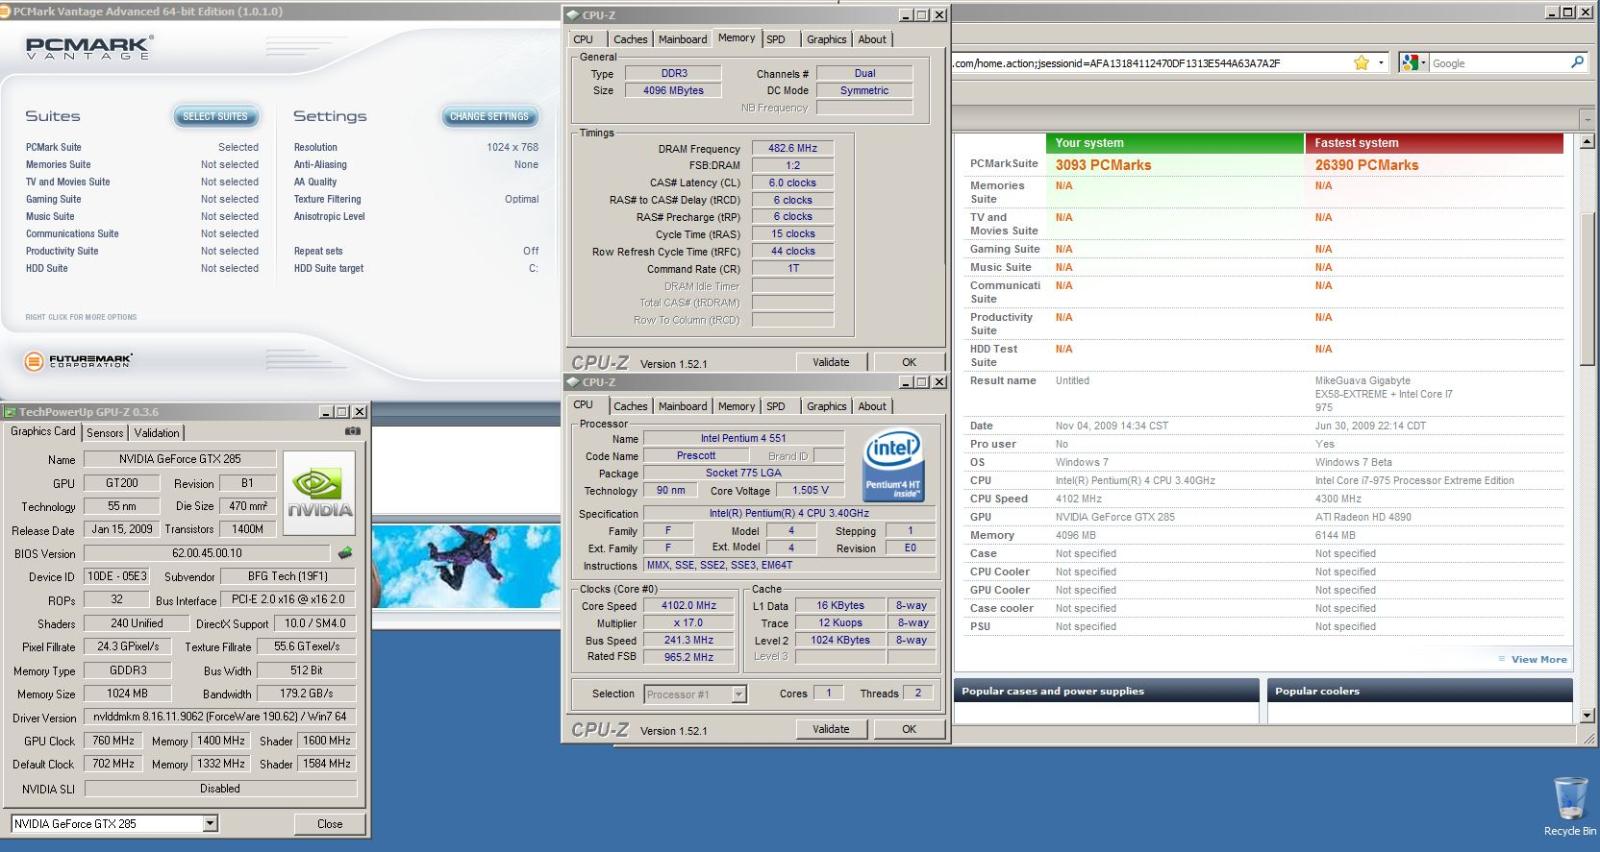Click the Google search input field
The image size is (1600, 852).
1499,63
